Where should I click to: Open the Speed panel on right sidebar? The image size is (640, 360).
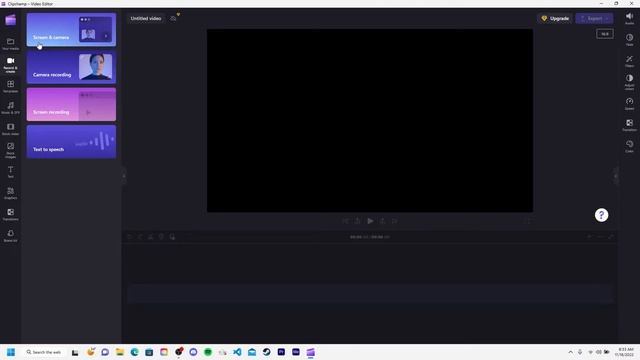pos(629,104)
